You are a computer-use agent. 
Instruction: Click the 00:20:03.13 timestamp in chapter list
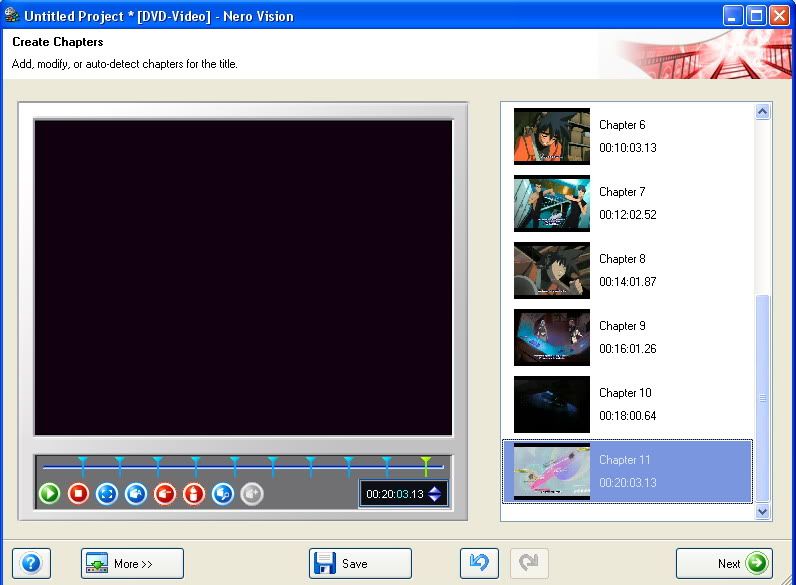coord(627,483)
